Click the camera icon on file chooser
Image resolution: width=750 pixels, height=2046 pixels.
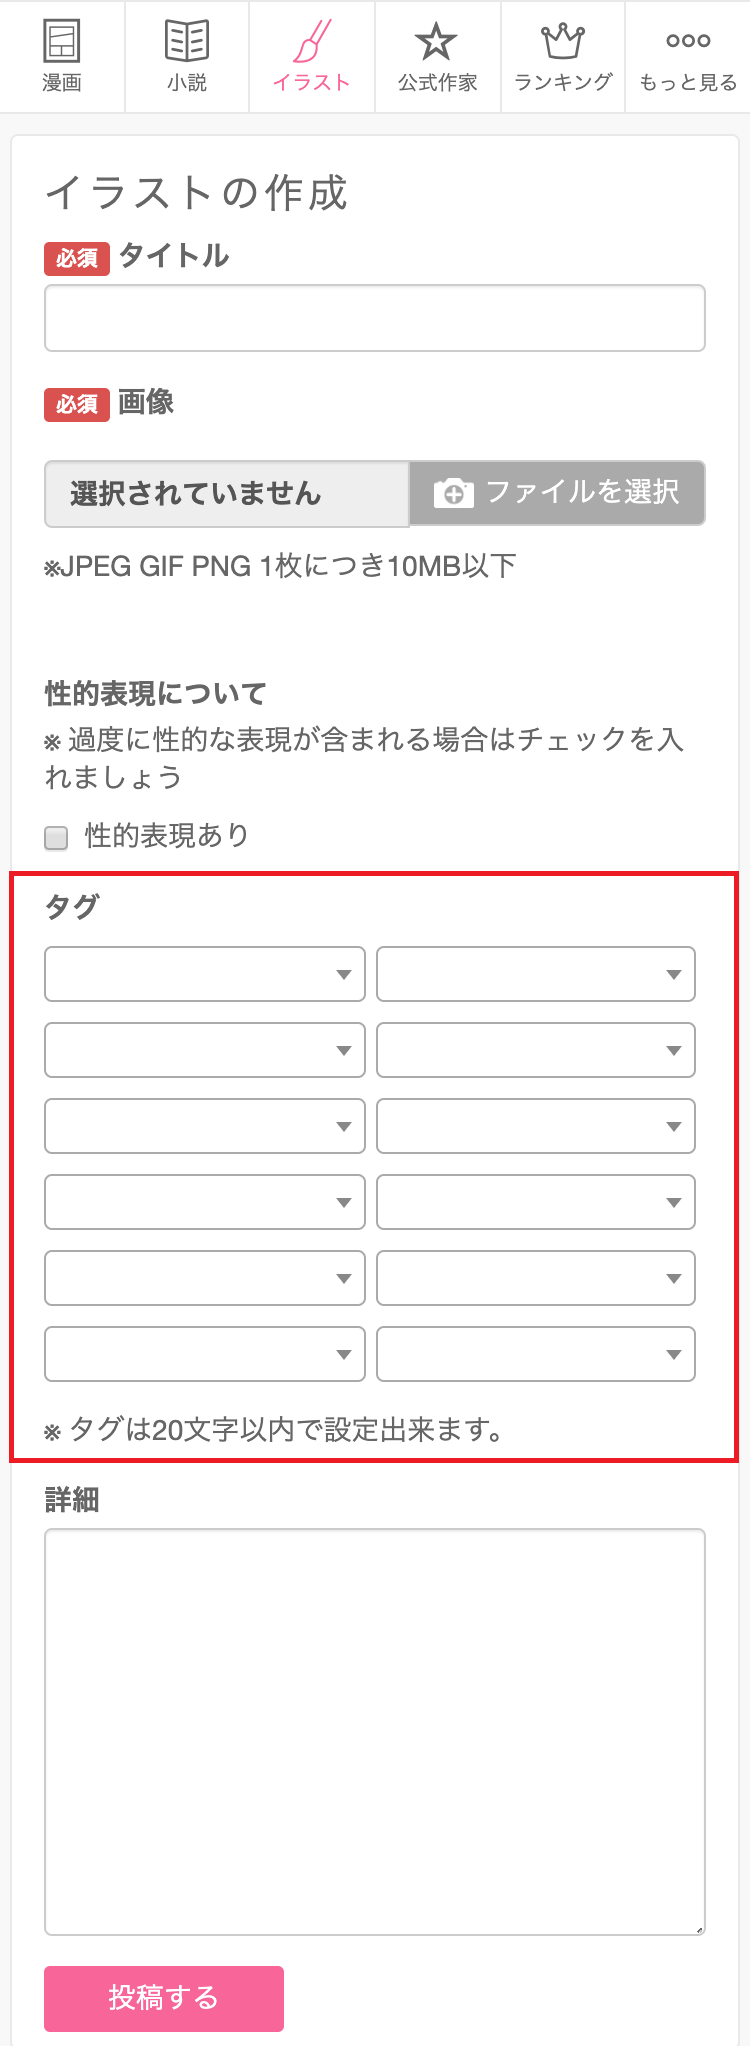click(x=453, y=493)
